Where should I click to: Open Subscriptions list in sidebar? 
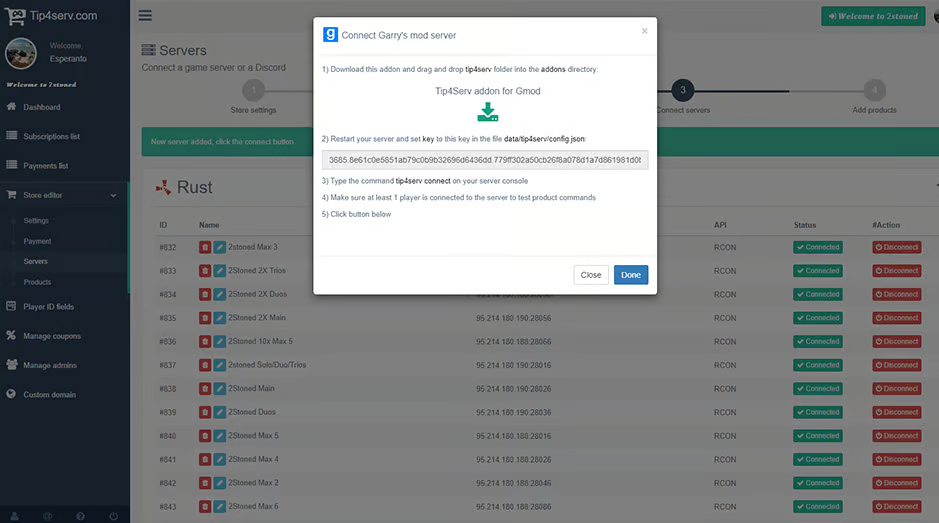coord(51,137)
